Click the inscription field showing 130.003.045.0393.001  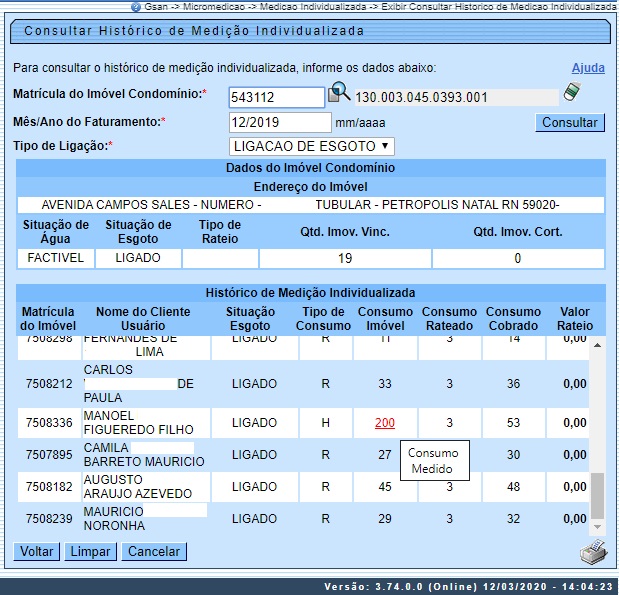[x=455, y=98]
